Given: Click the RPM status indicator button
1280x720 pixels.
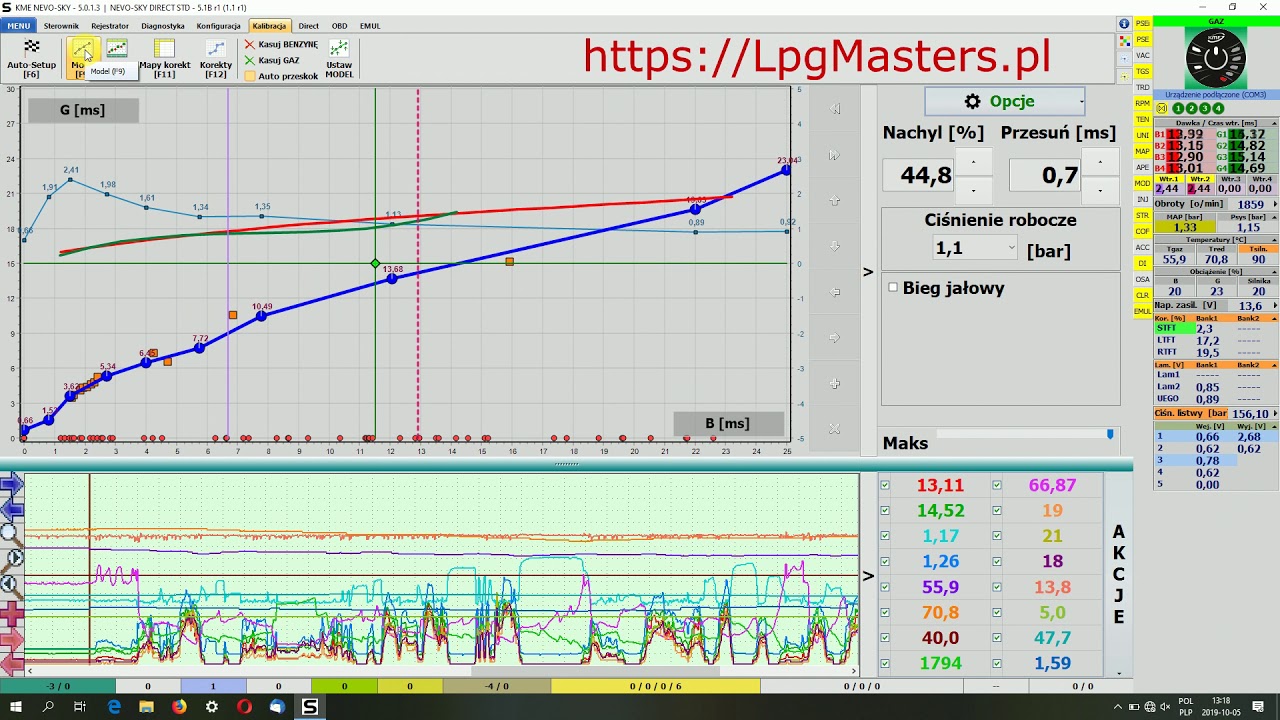Looking at the screenshot, I should [x=1142, y=103].
